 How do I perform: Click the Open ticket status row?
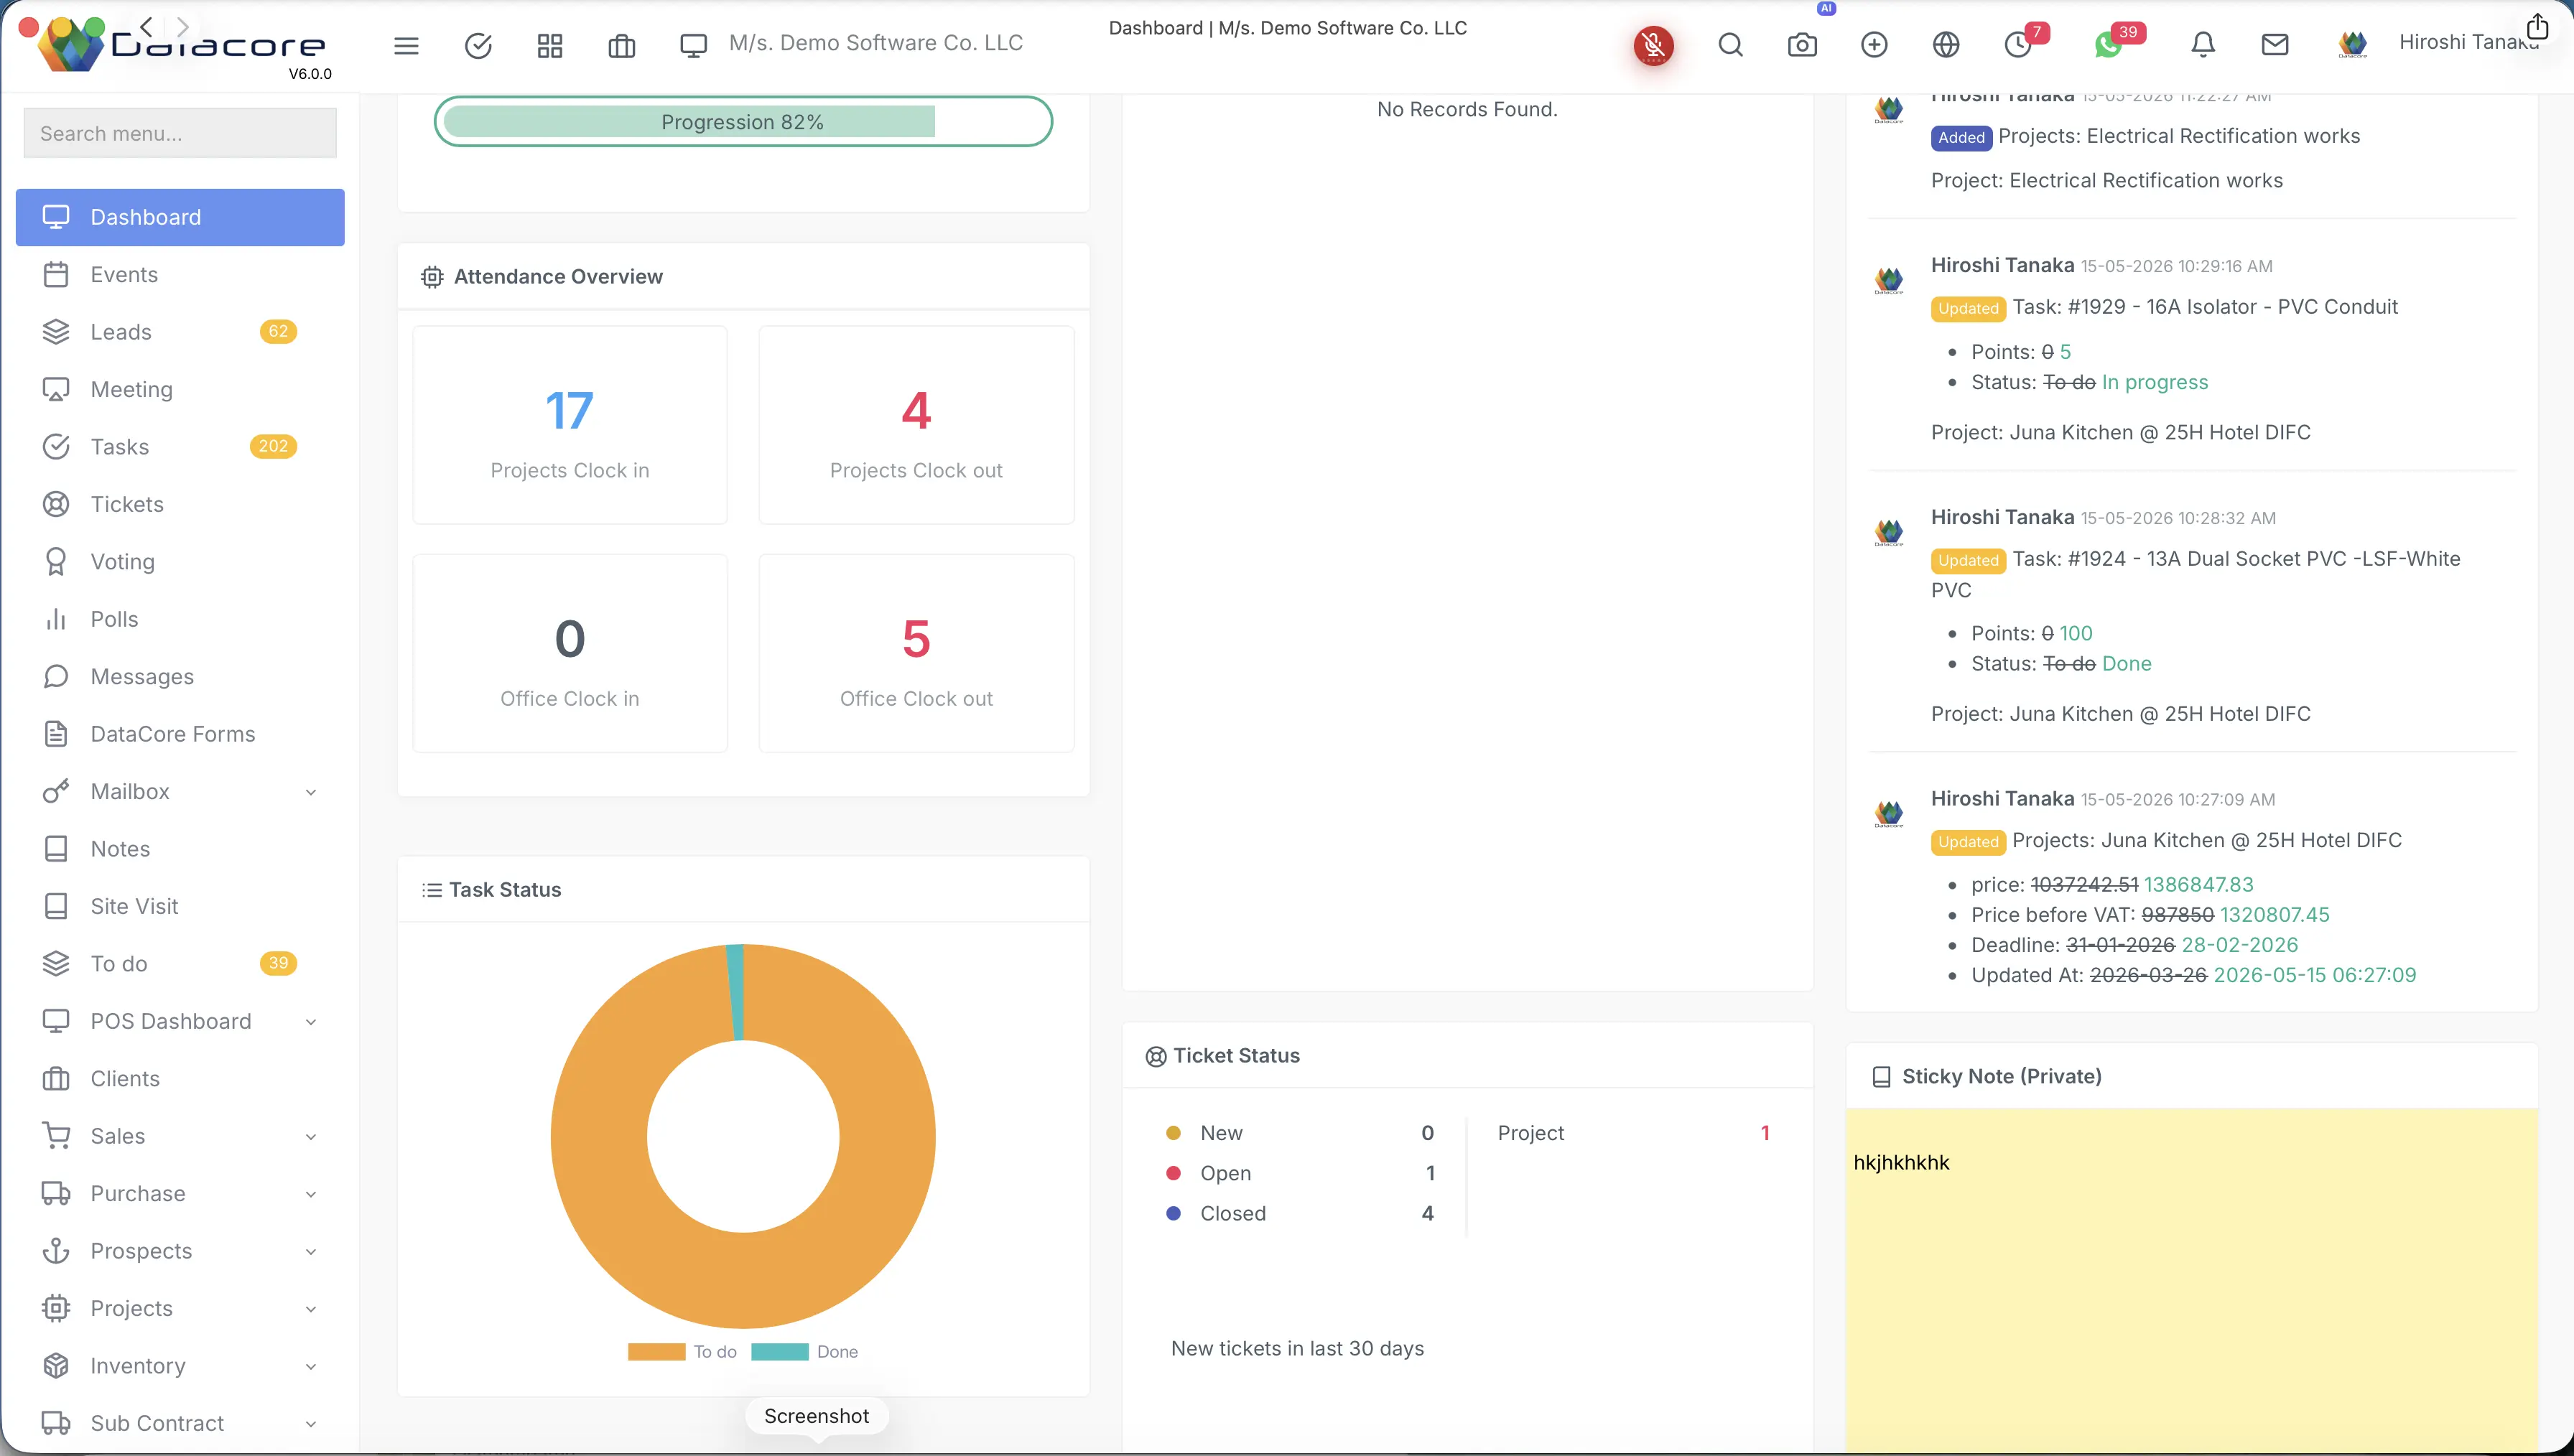1300,1173
